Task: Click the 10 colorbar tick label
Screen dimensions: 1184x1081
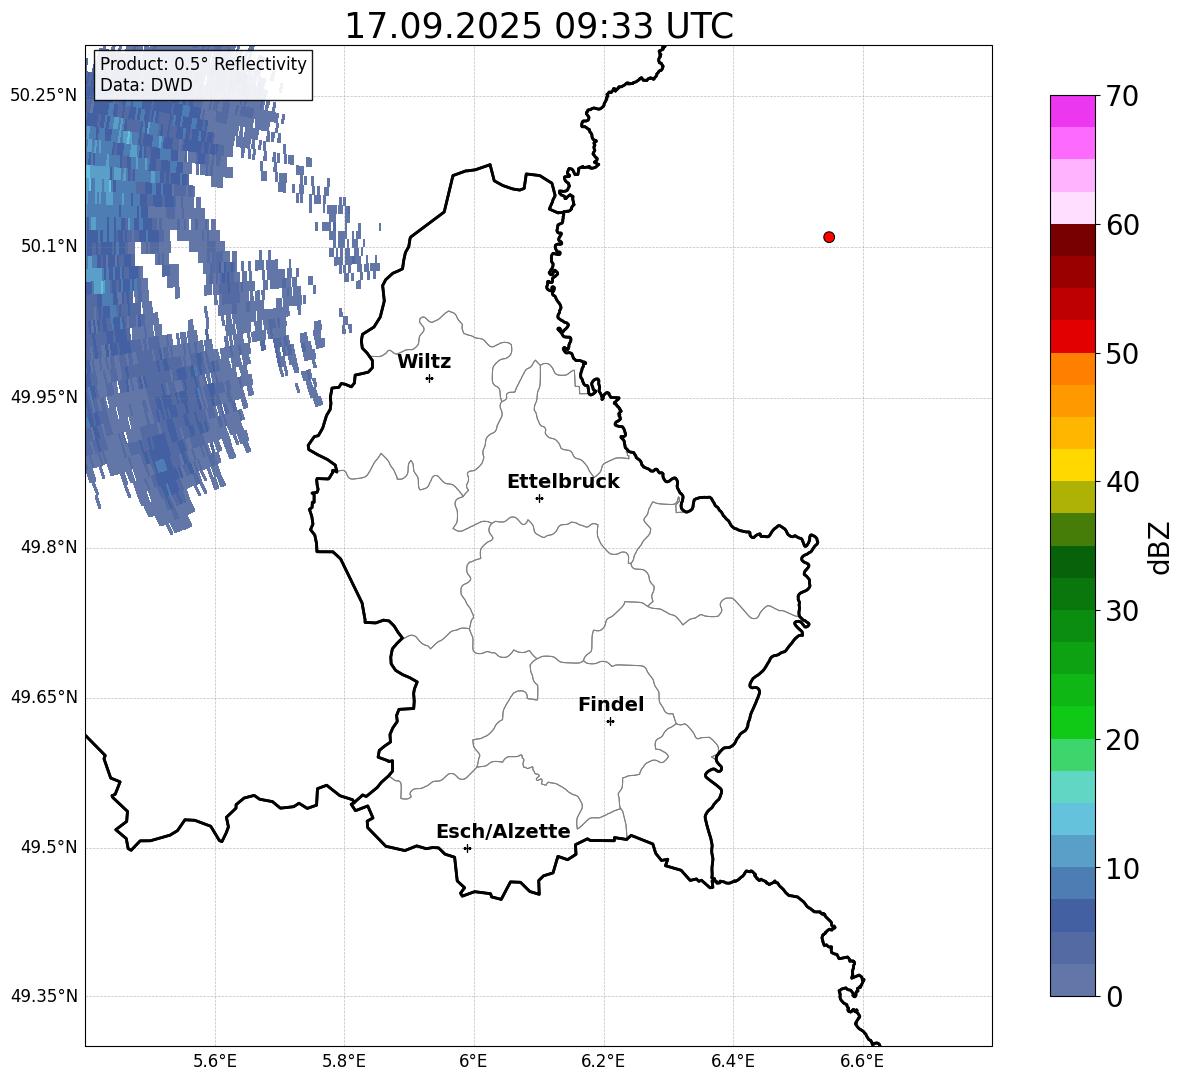Action: (1122, 868)
